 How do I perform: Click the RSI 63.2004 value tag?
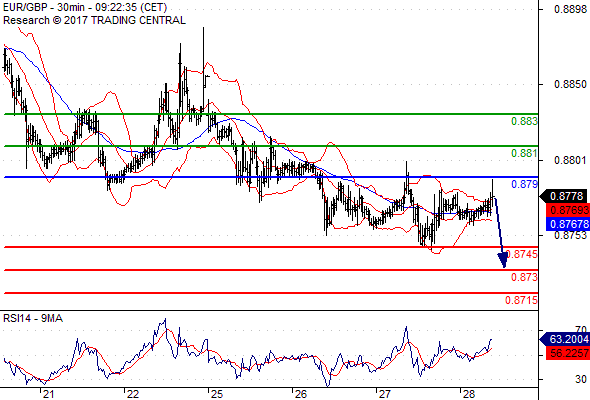(564, 339)
